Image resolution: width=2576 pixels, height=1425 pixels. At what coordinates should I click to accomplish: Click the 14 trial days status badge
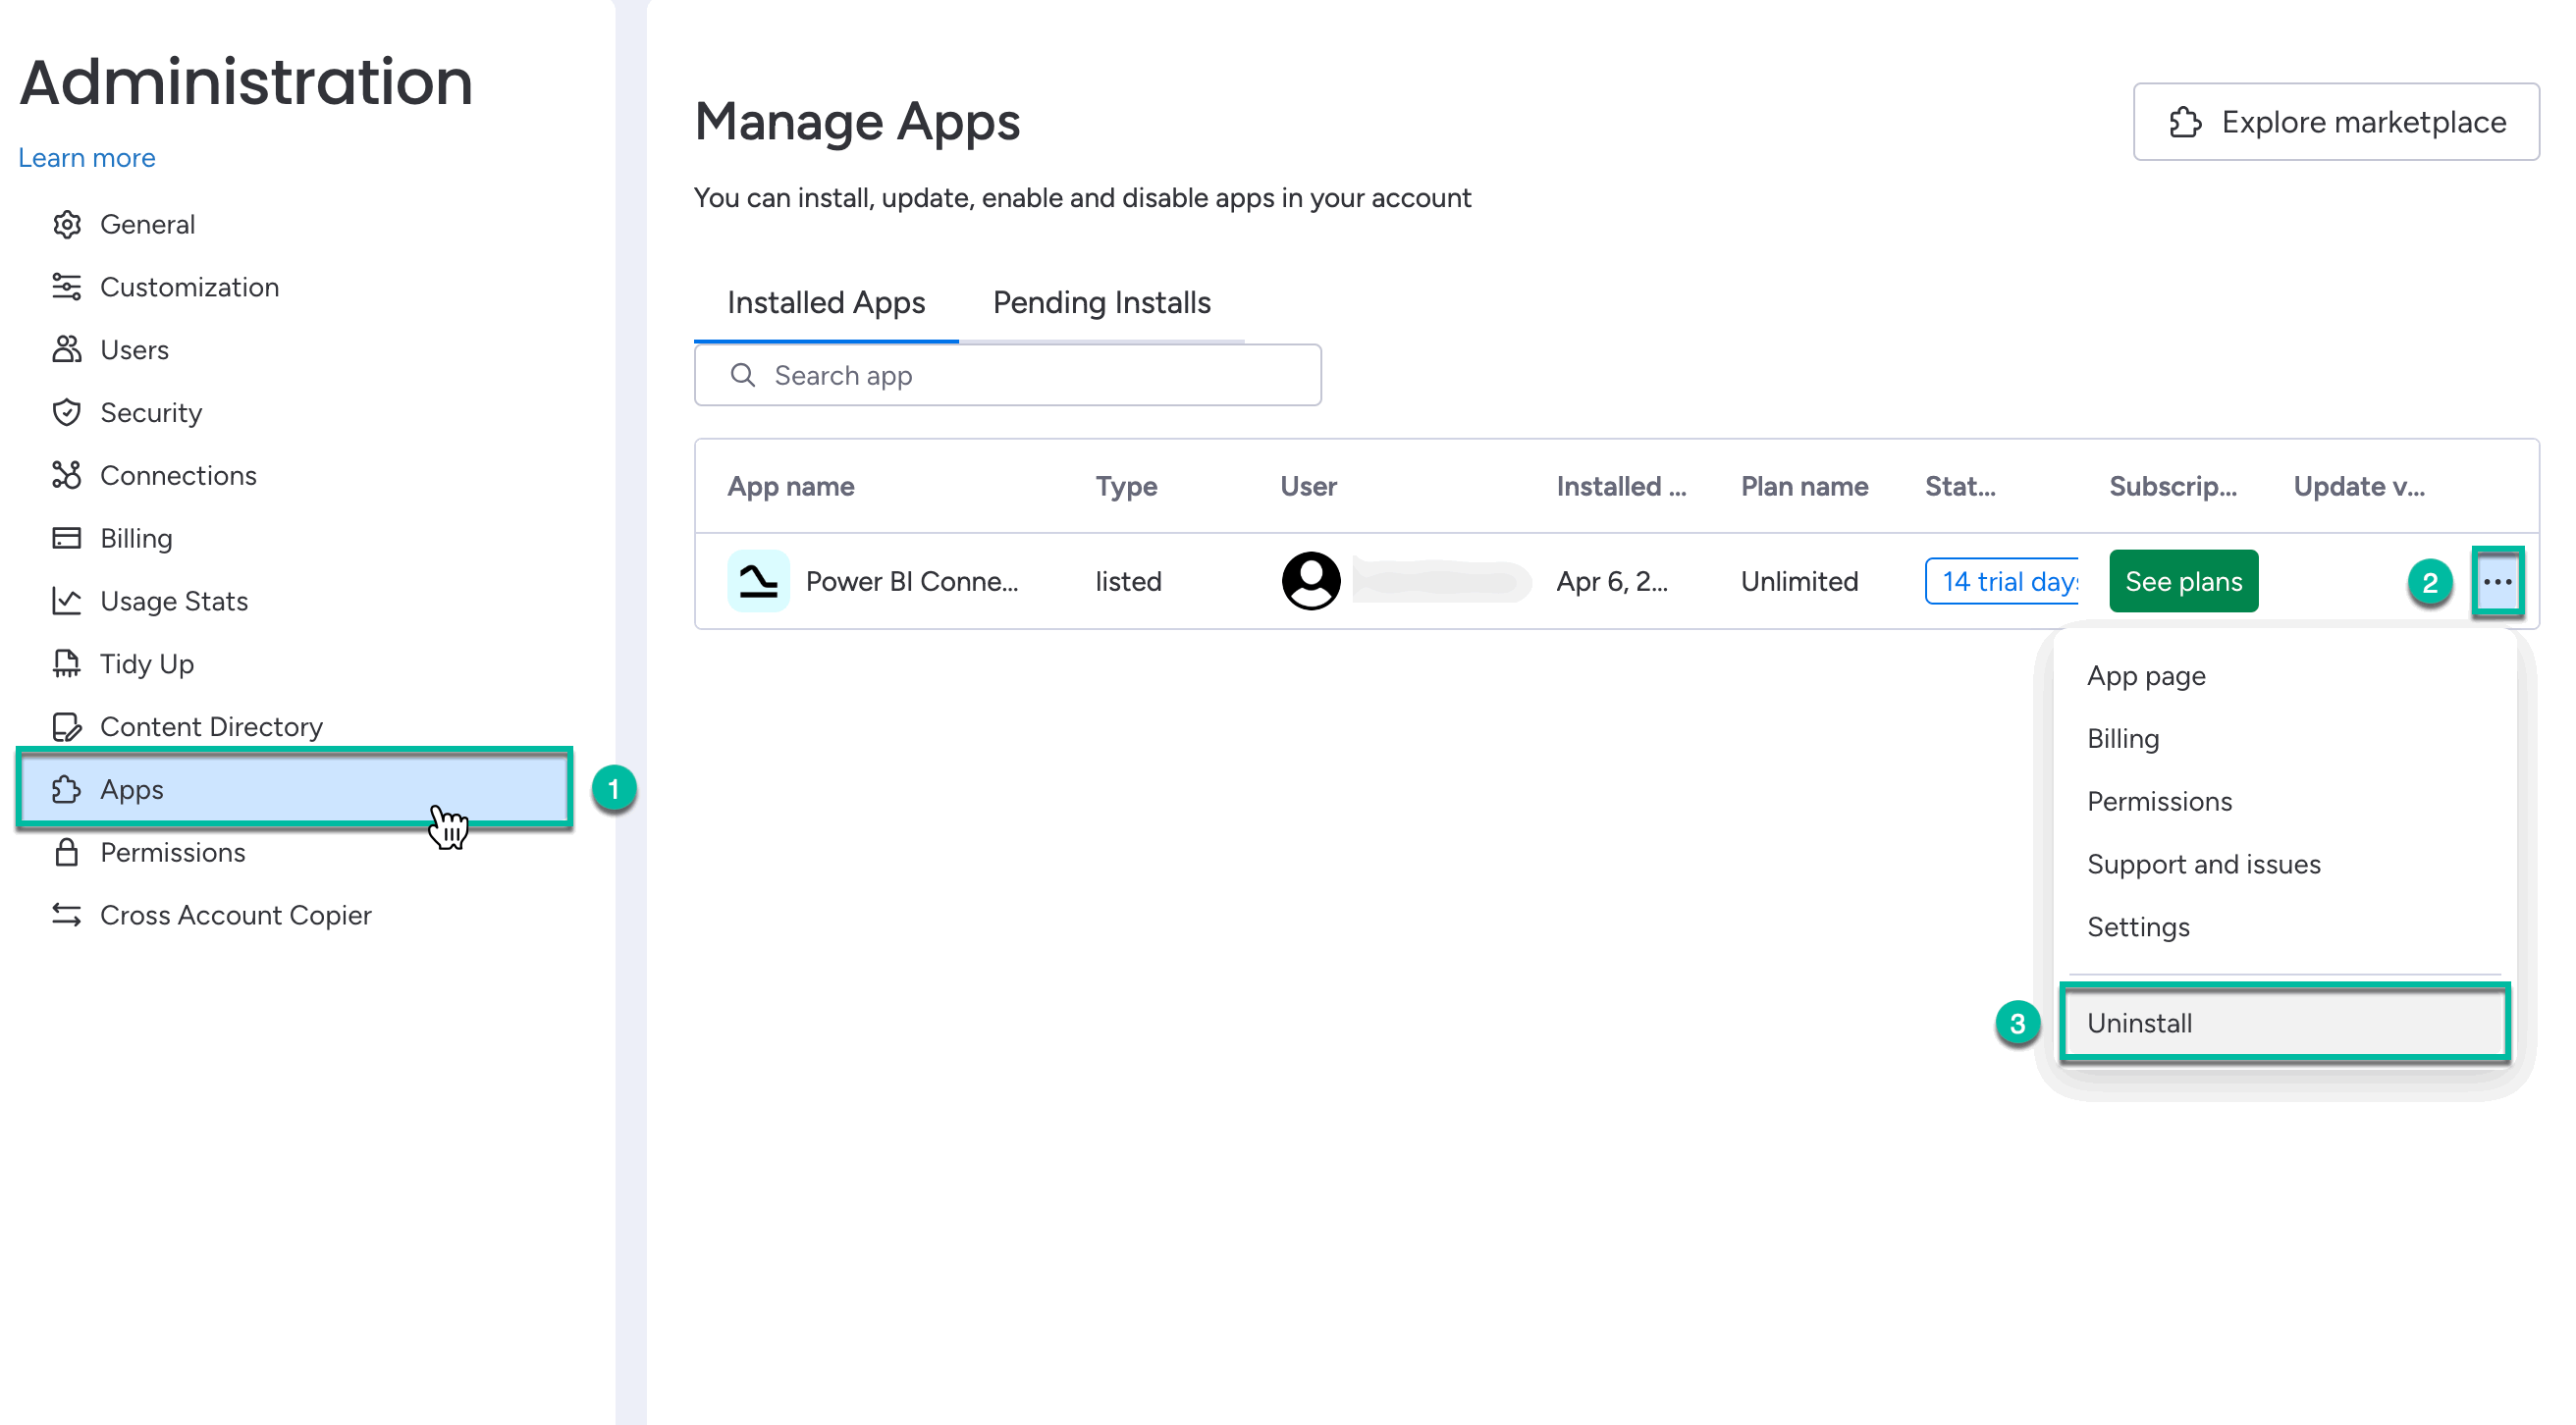(x=2002, y=581)
